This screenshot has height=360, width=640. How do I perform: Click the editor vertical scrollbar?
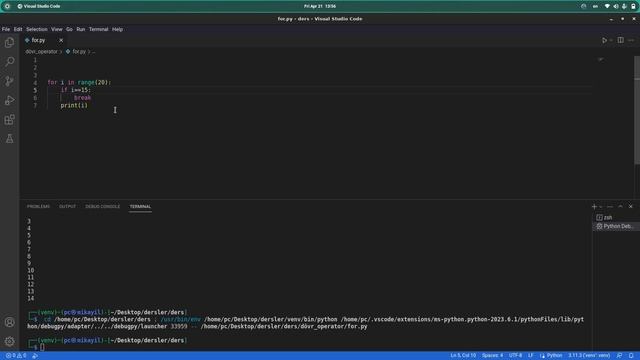[637, 110]
